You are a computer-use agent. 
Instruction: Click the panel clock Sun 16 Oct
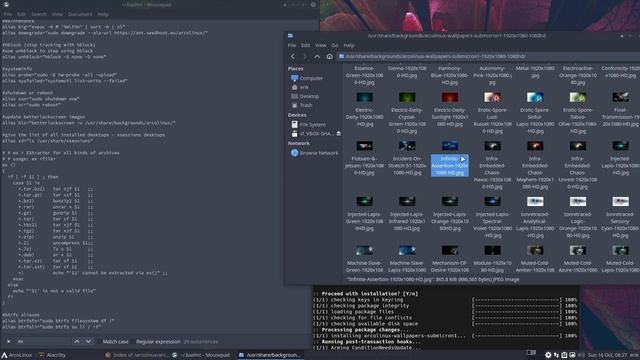607,355
